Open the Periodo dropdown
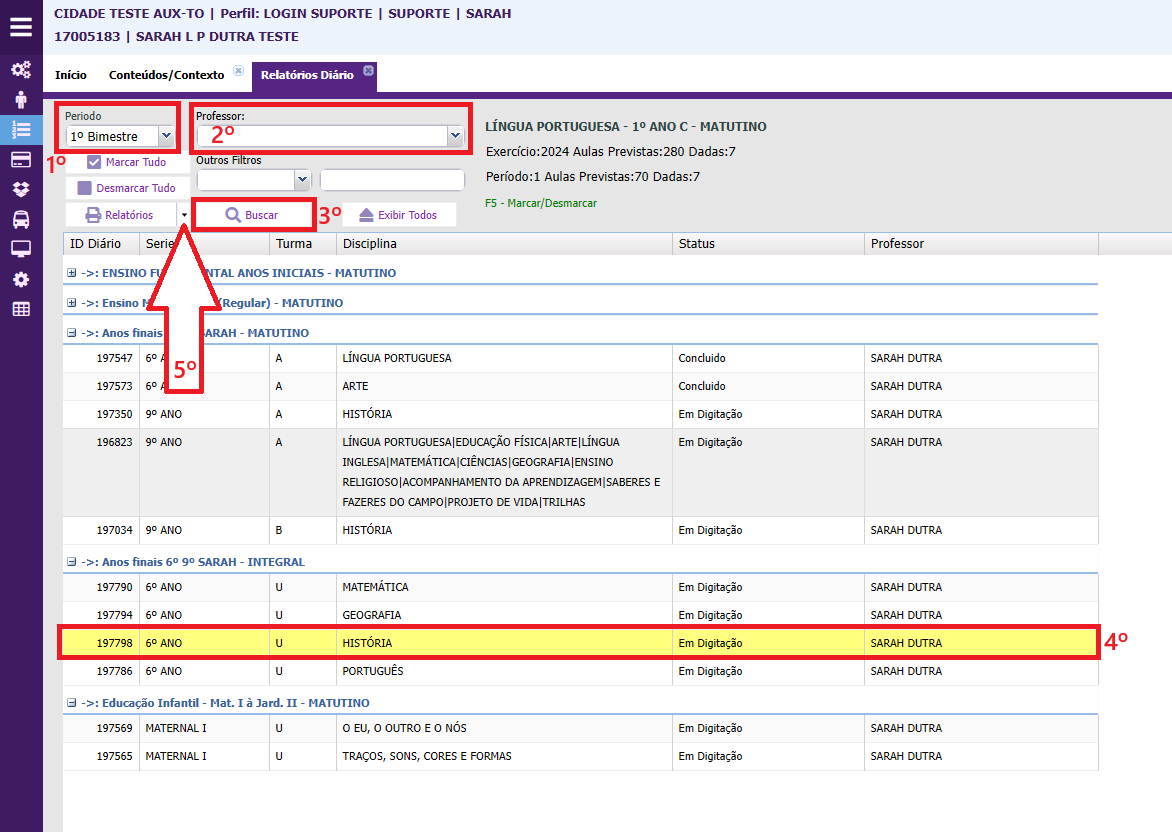This screenshot has width=1172, height=832. [x=166, y=136]
